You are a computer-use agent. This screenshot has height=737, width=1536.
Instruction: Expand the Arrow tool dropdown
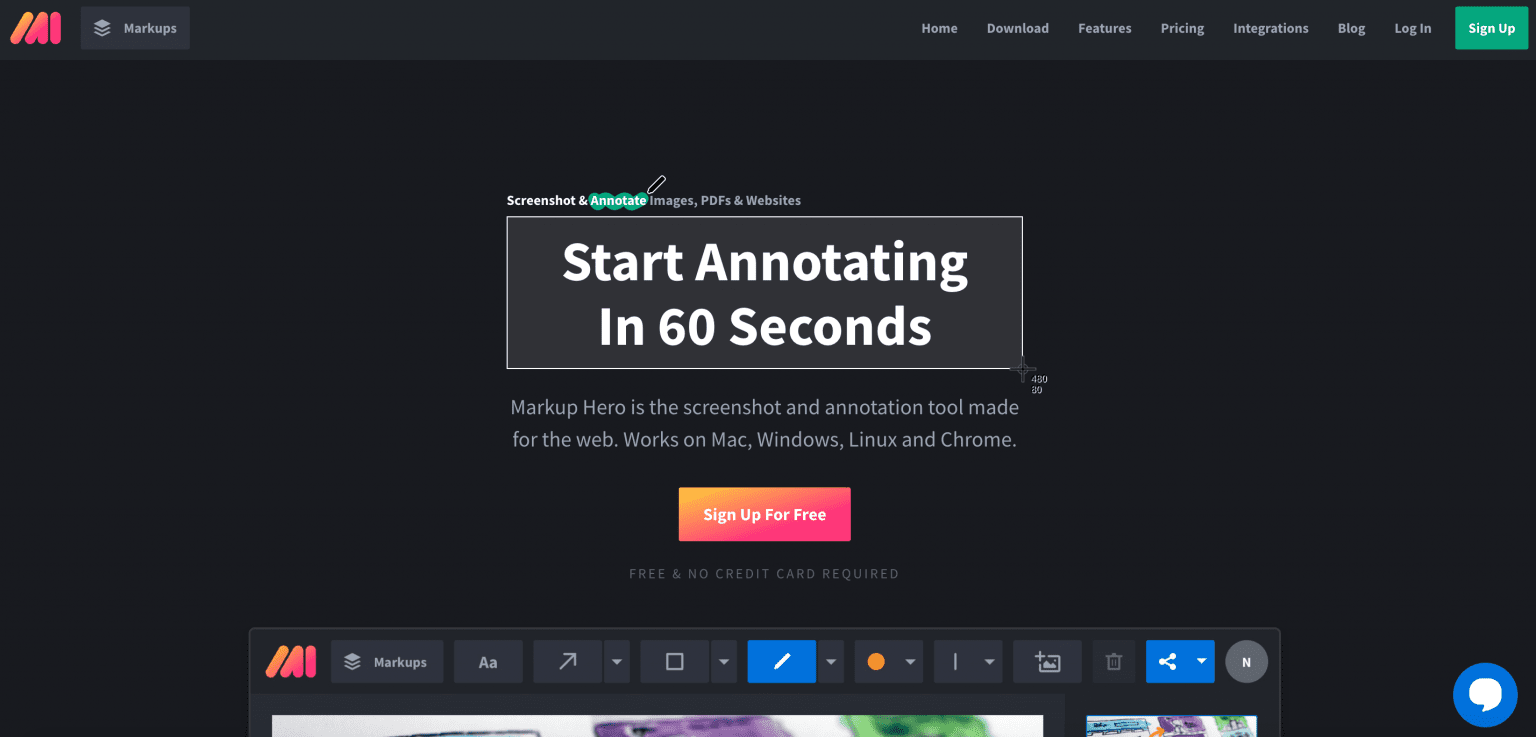point(616,661)
